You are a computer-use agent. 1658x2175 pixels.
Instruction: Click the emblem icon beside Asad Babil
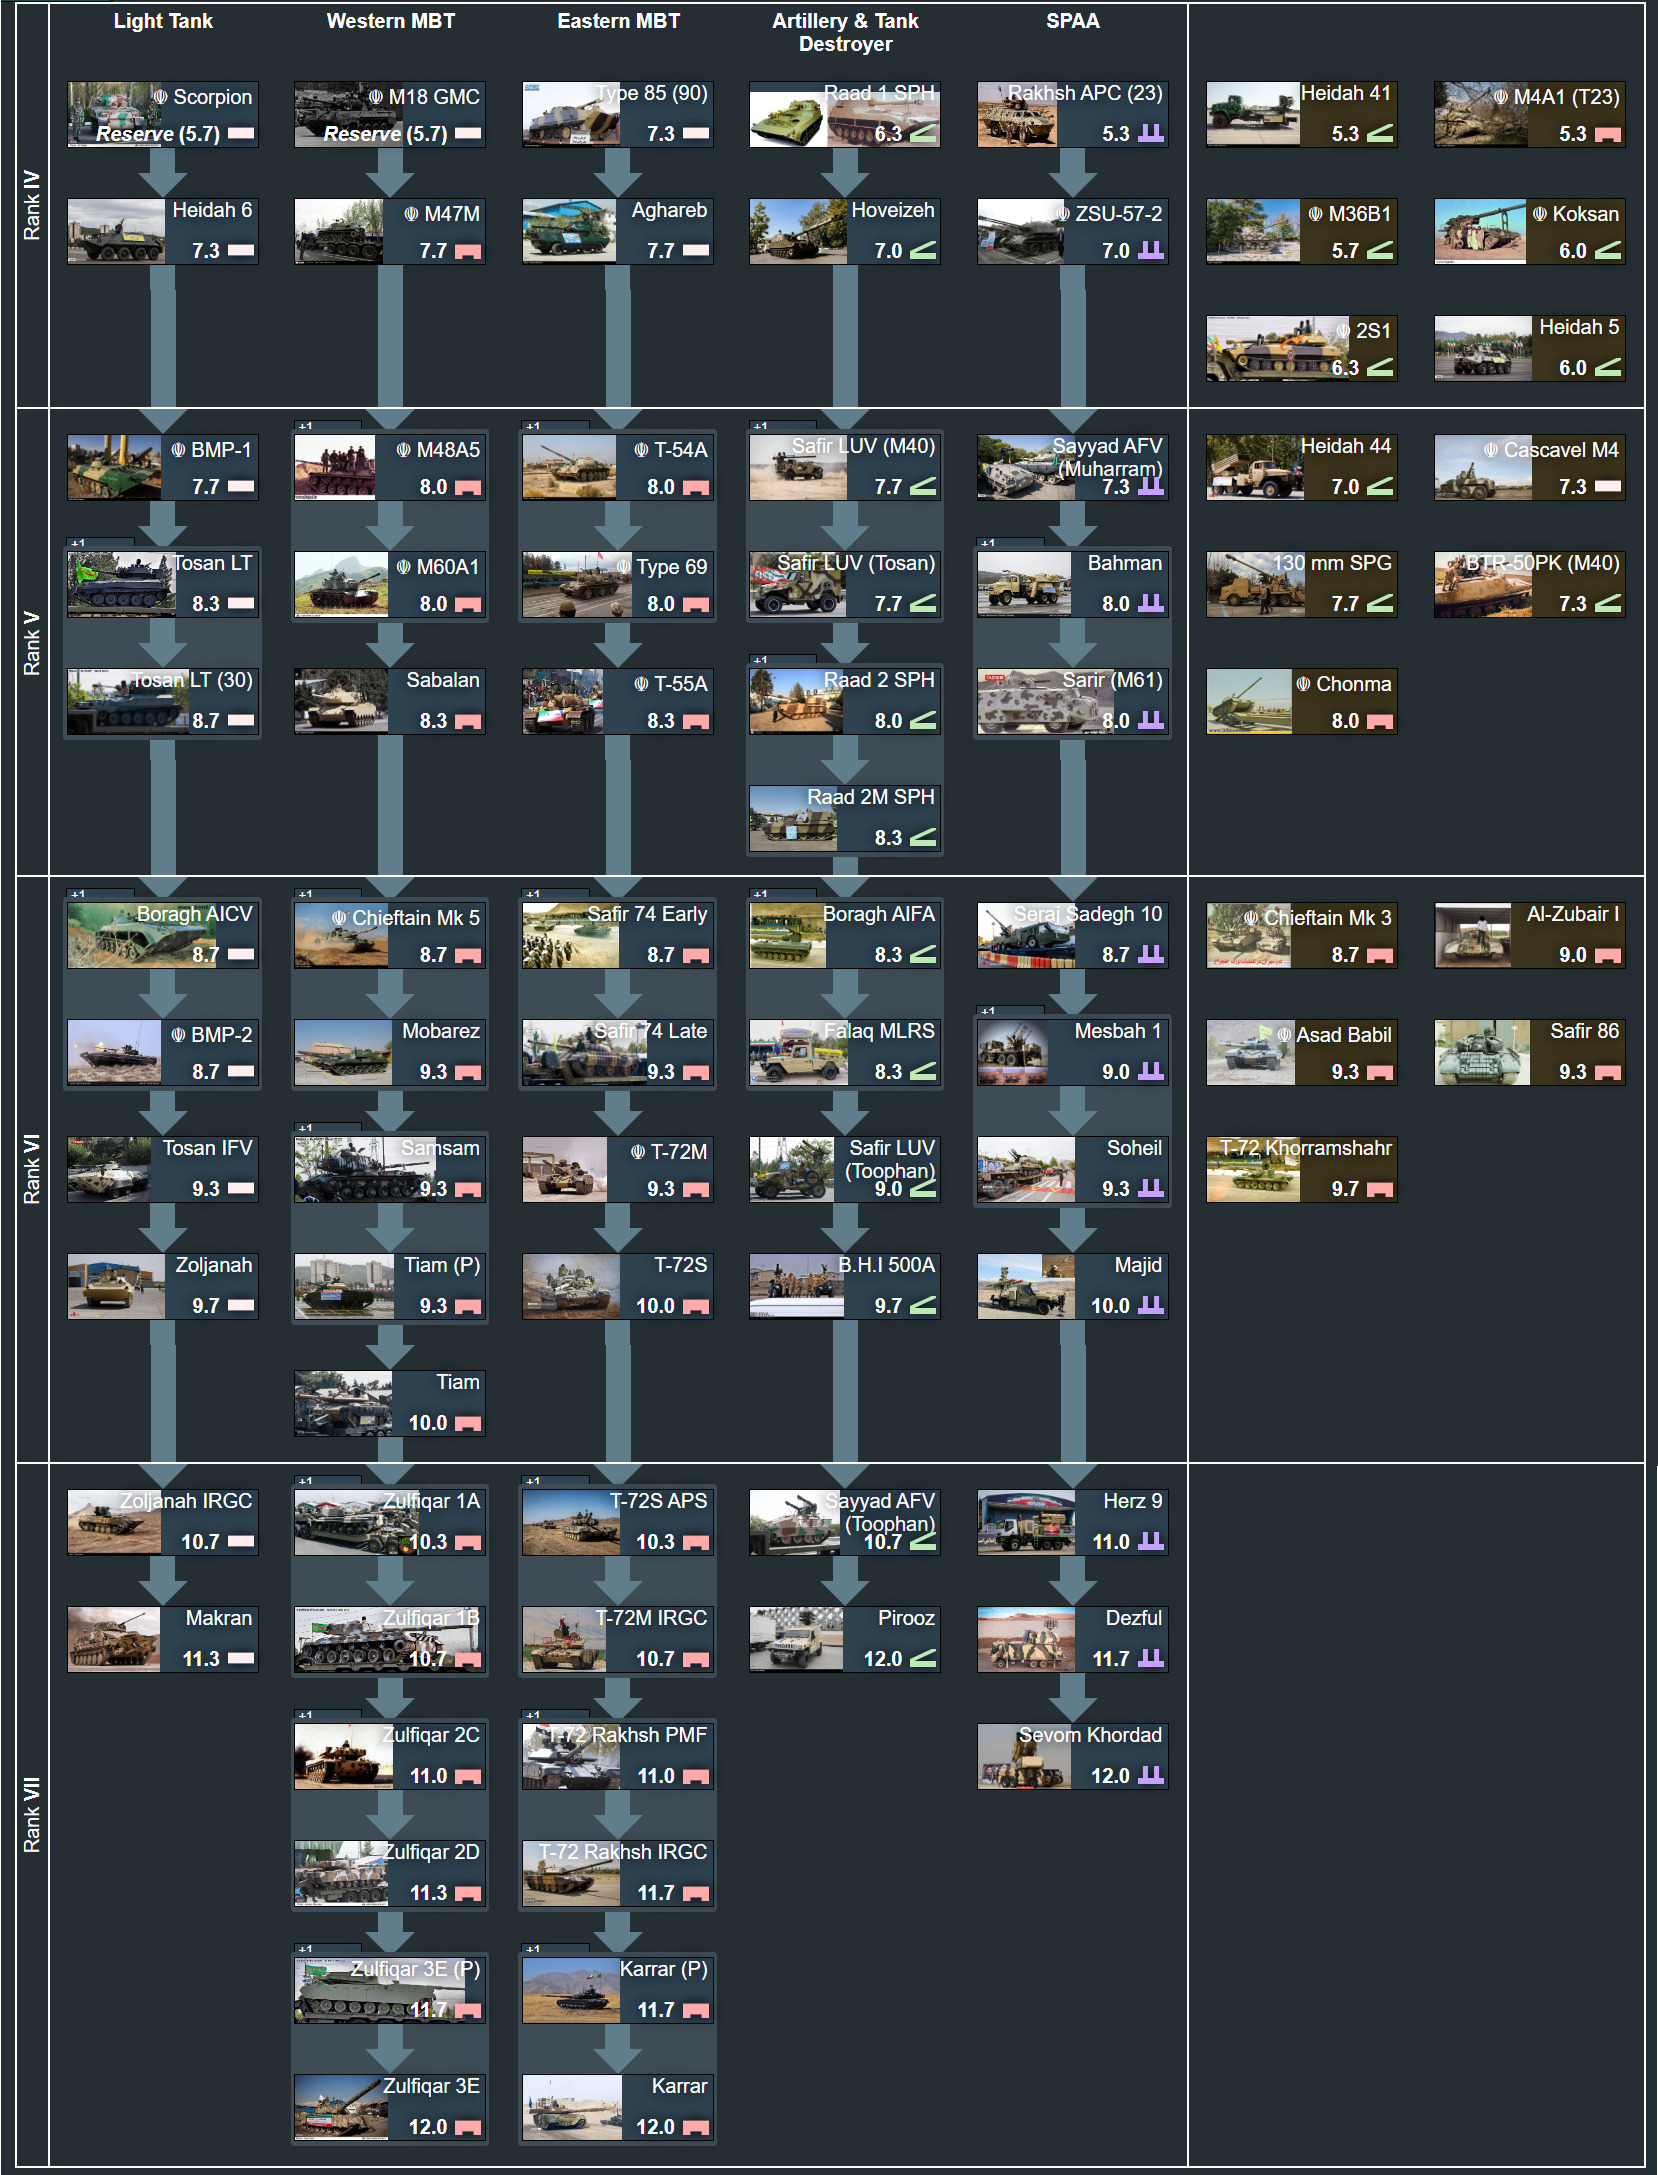coord(1284,1035)
